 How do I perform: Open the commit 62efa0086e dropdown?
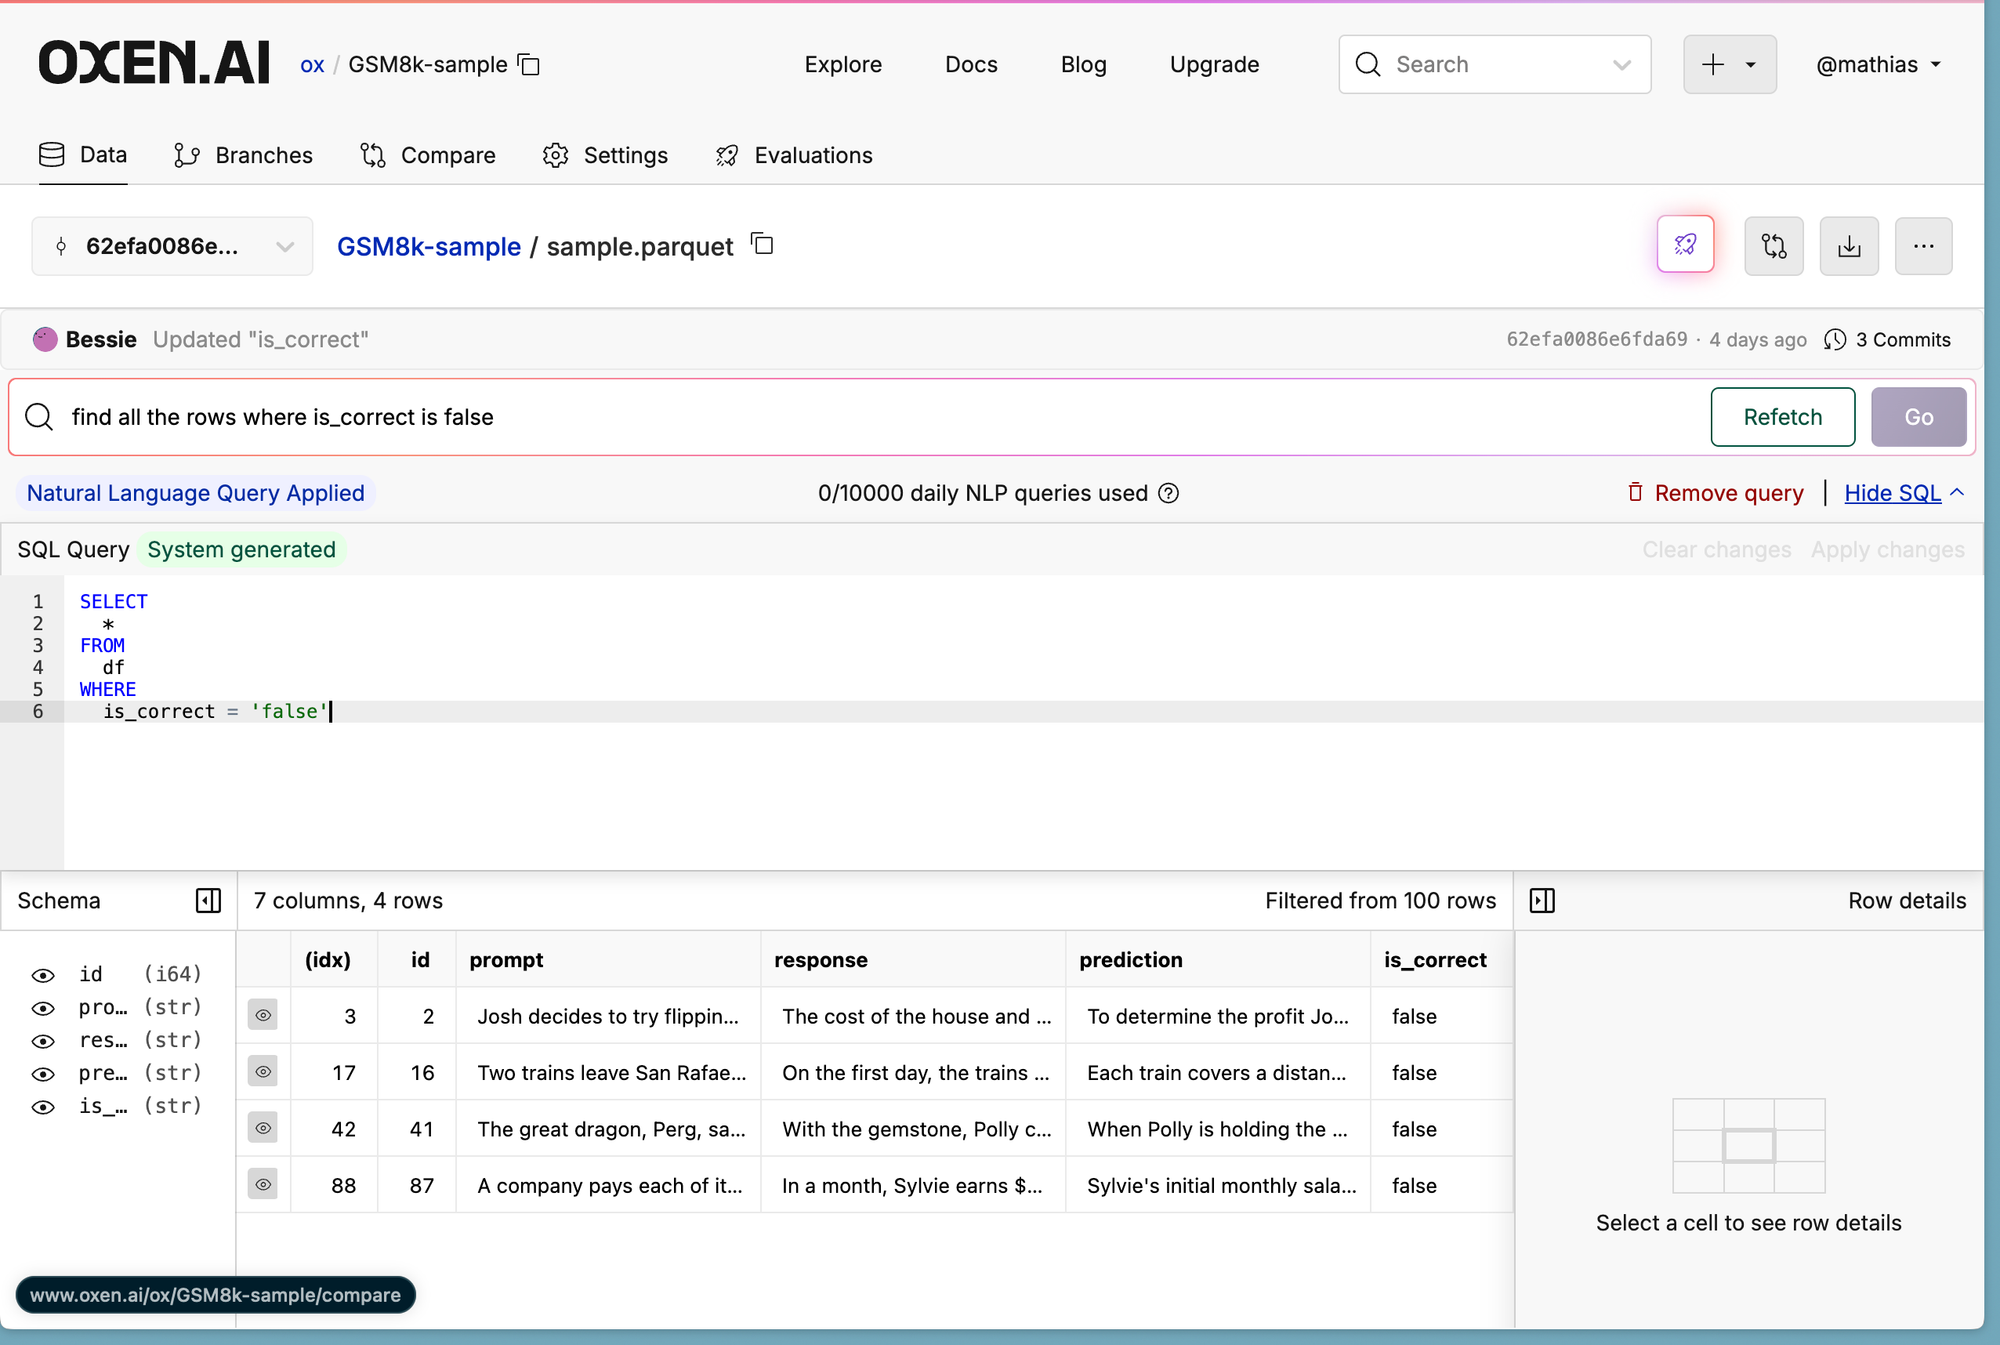pyautogui.click(x=172, y=246)
